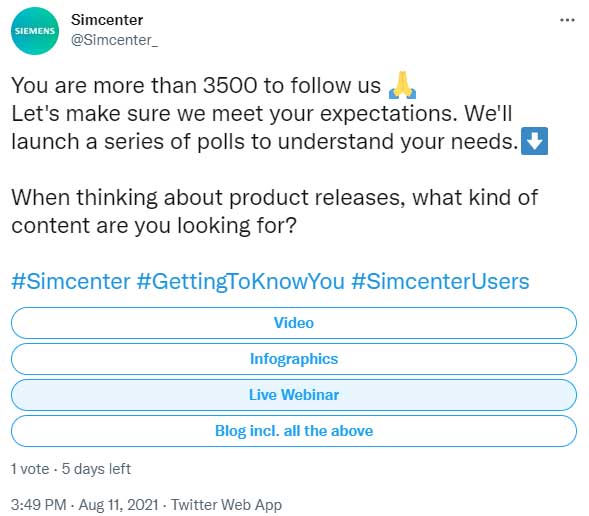Click the product releases question text
The image size is (589, 516).
(x=275, y=211)
